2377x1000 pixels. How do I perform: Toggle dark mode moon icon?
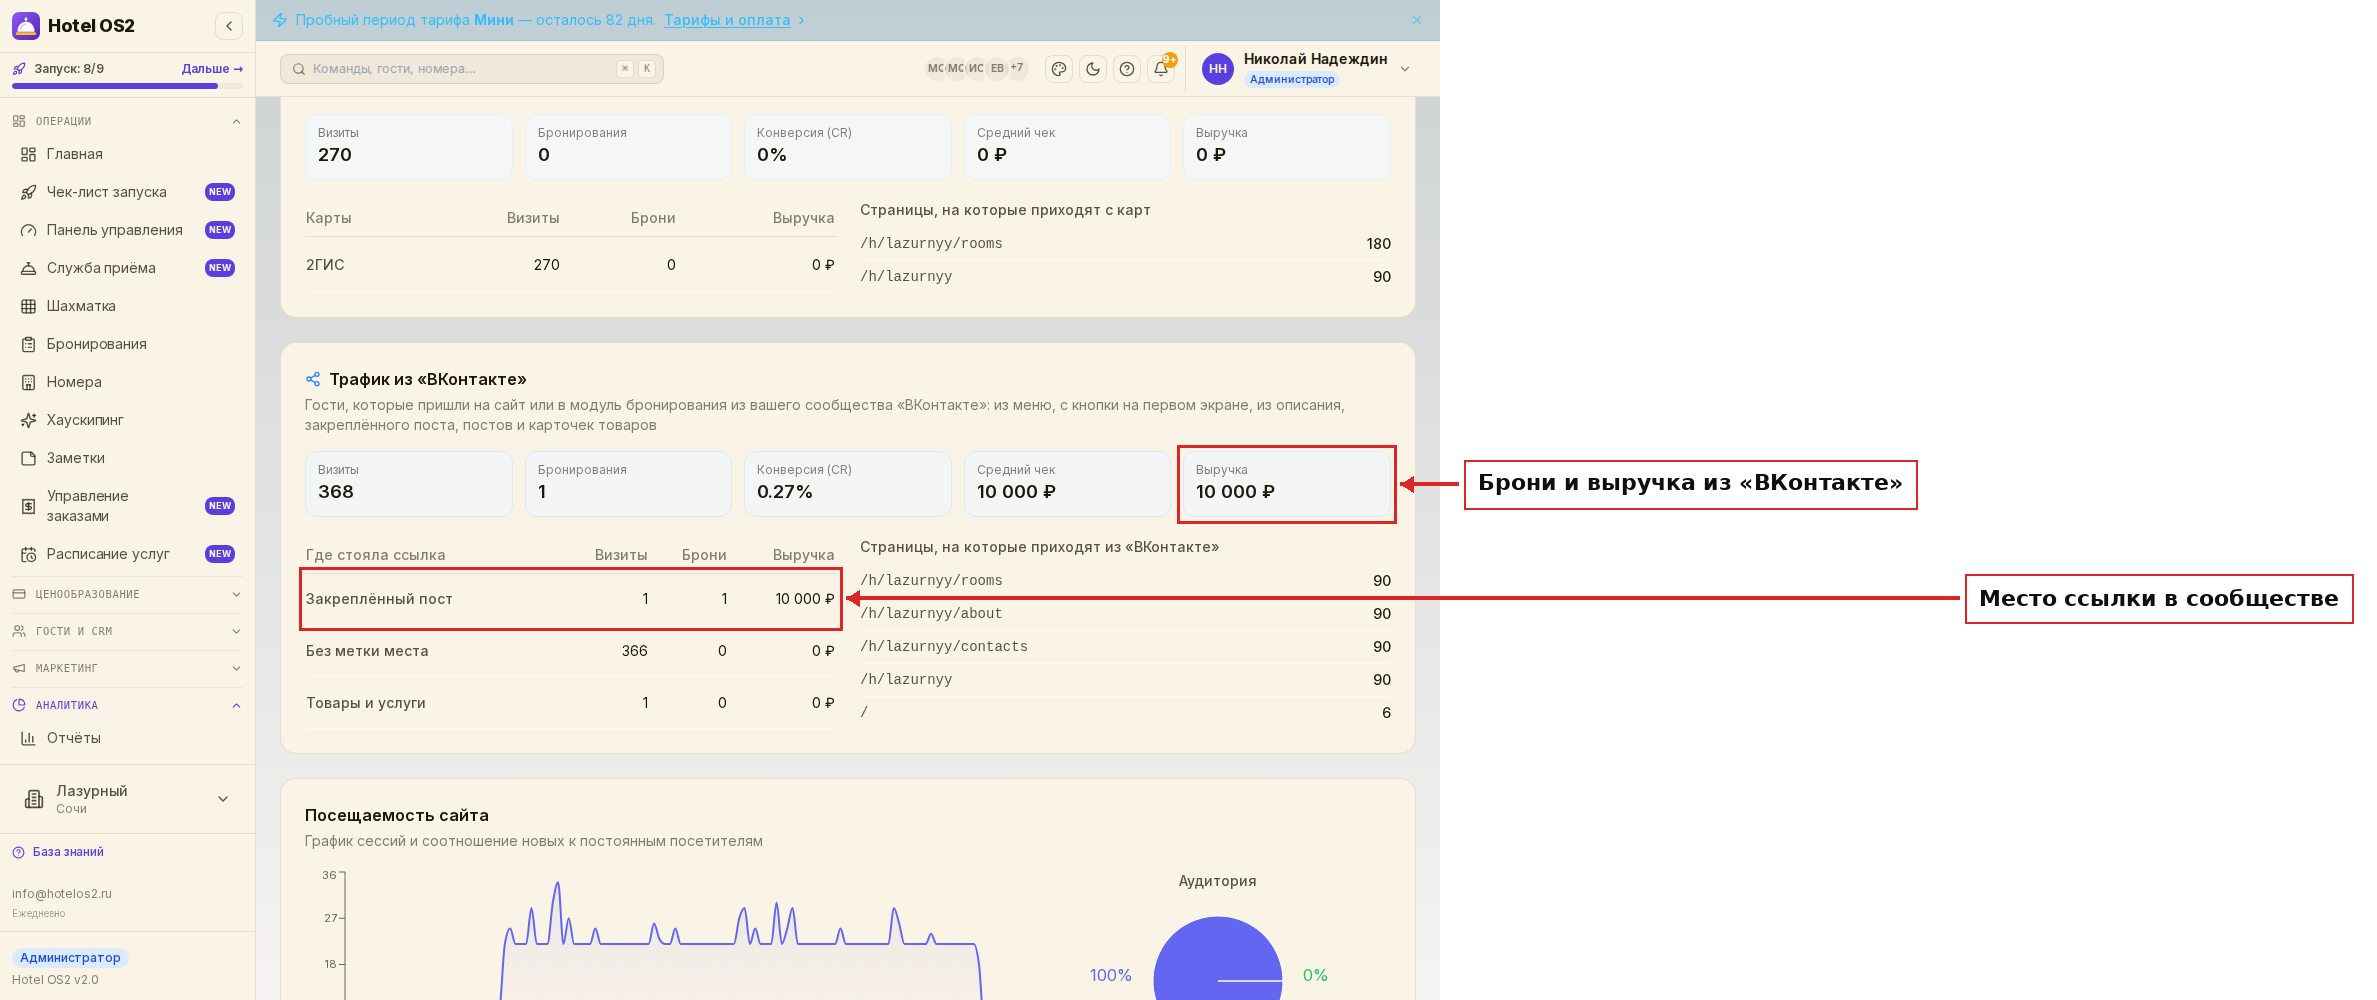pos(1093,69)
